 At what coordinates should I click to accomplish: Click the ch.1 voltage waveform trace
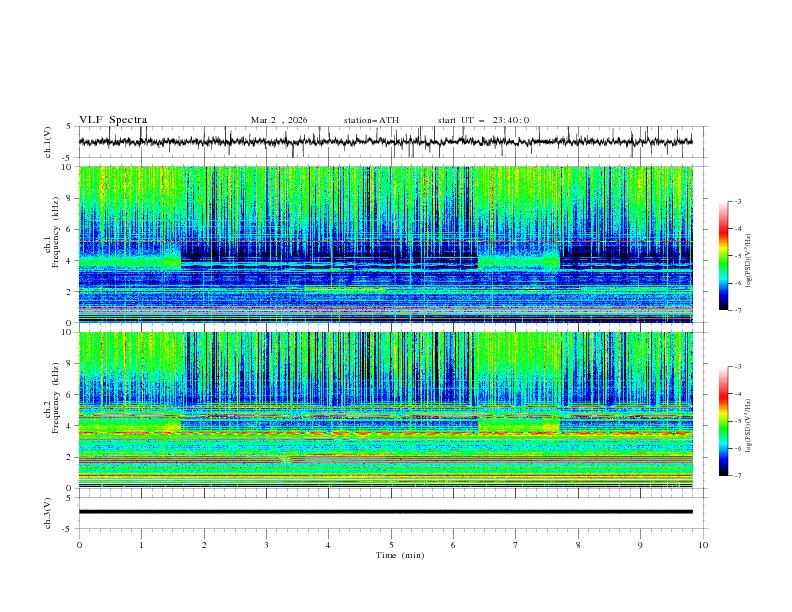[x=385, y=142]
